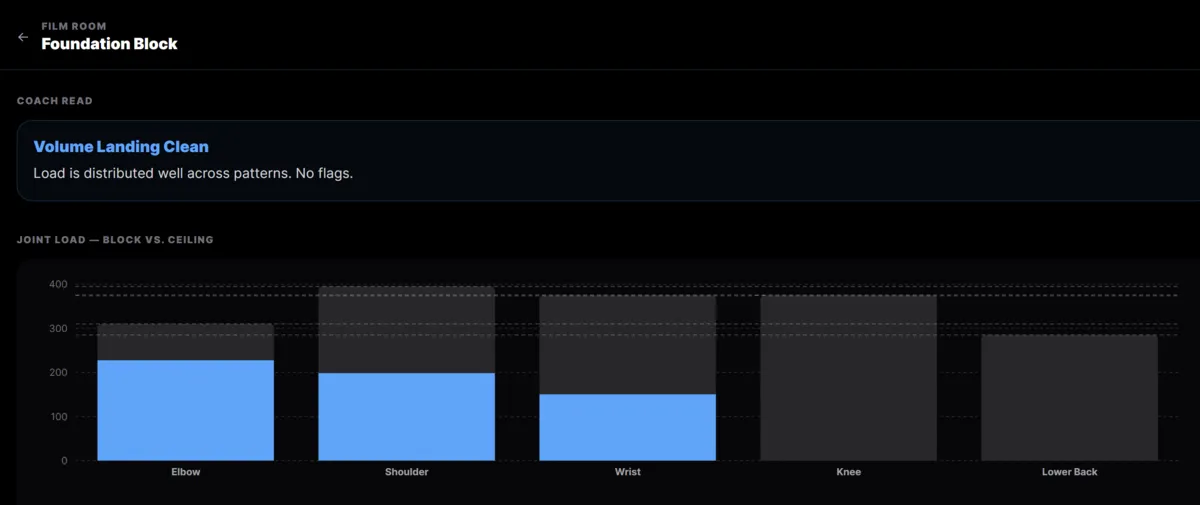Click the gray Knee ceiling bar
The width and height of the screenshot is (1200, 505).
[x=848, y=378]
